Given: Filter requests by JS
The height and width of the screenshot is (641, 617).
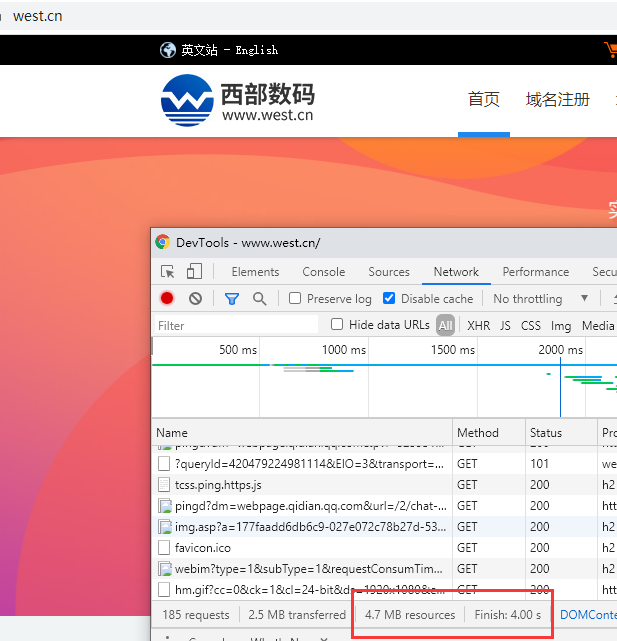Looking at the screenshot, I should 505,325.
